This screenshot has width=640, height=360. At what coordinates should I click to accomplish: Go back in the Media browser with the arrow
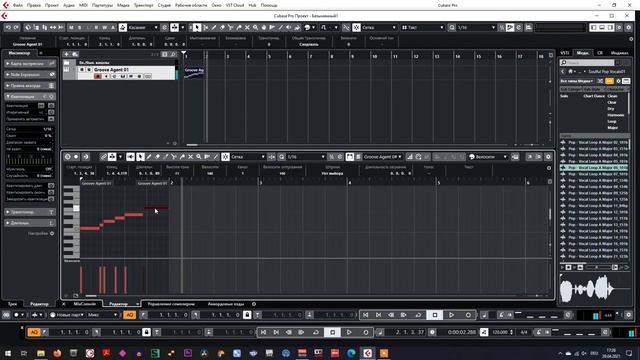(562, 71)
